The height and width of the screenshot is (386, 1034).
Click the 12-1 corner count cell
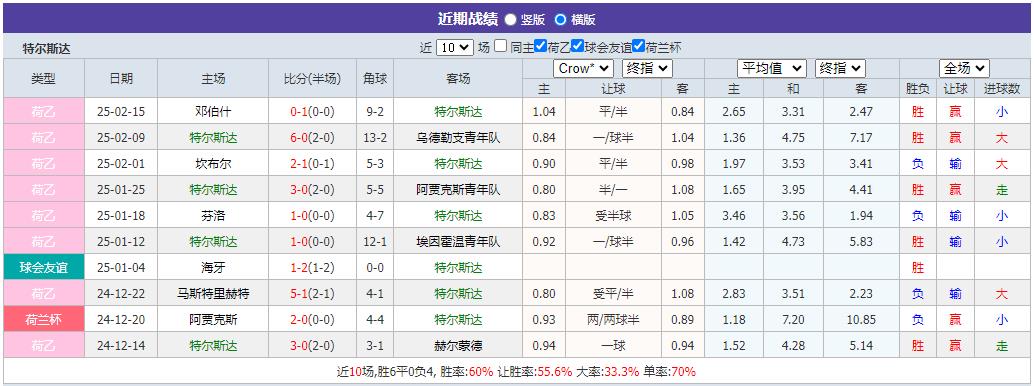376,242
